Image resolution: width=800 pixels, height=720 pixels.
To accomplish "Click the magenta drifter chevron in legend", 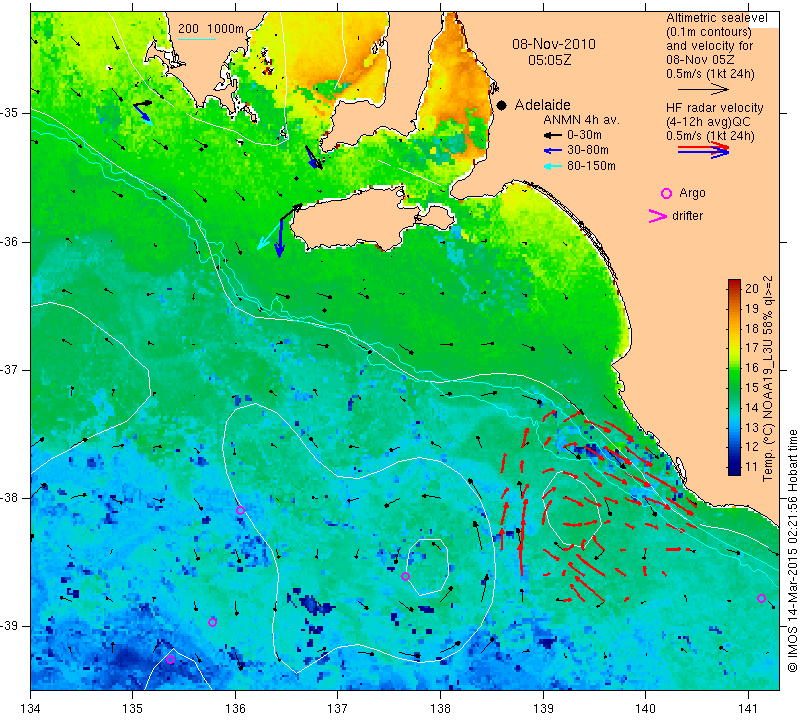I will pyautogui.click(x=658, y=216).
